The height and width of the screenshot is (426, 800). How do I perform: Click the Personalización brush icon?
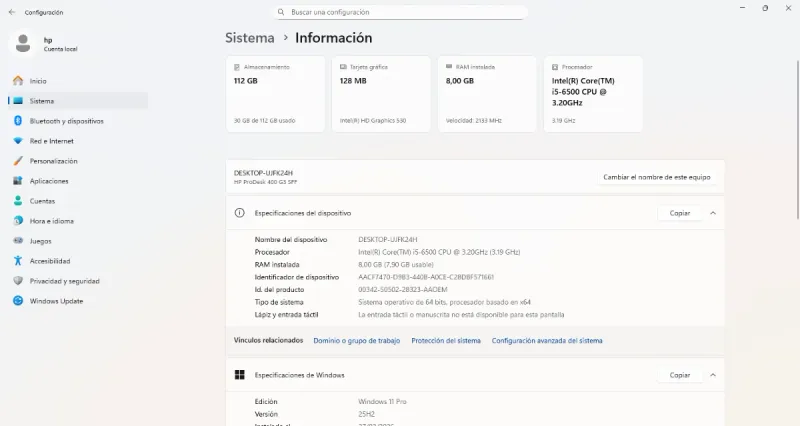click(x=18, y=161)
